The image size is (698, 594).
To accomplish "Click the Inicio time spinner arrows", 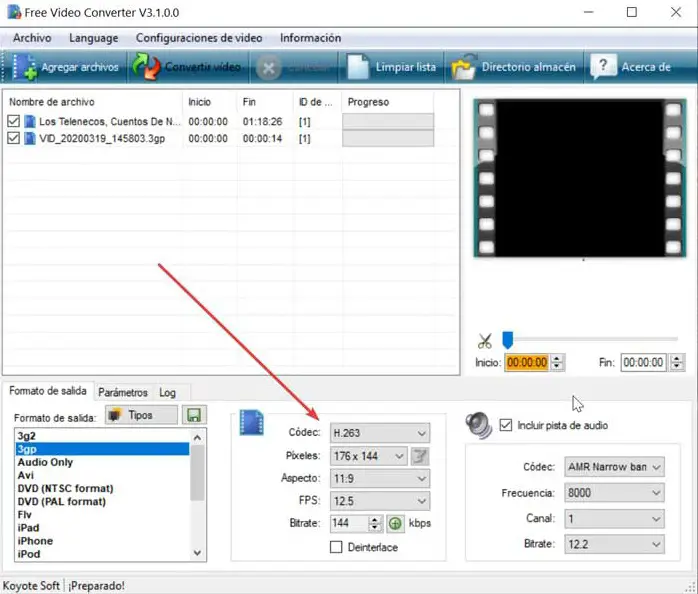I will pos(557,362).
